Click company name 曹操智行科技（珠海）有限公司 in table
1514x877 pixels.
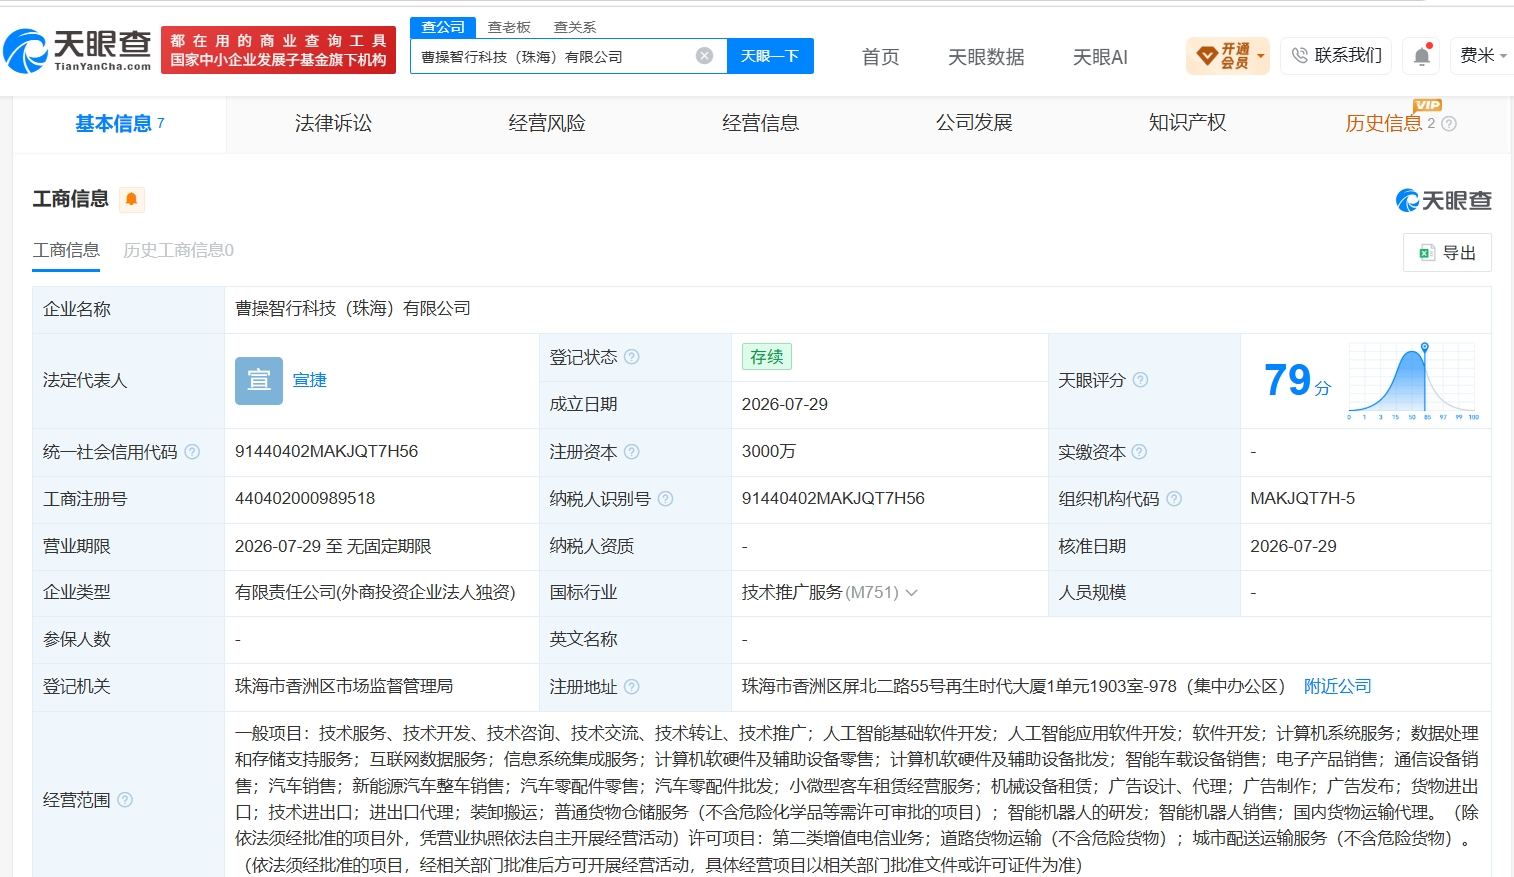pos(353,308)
